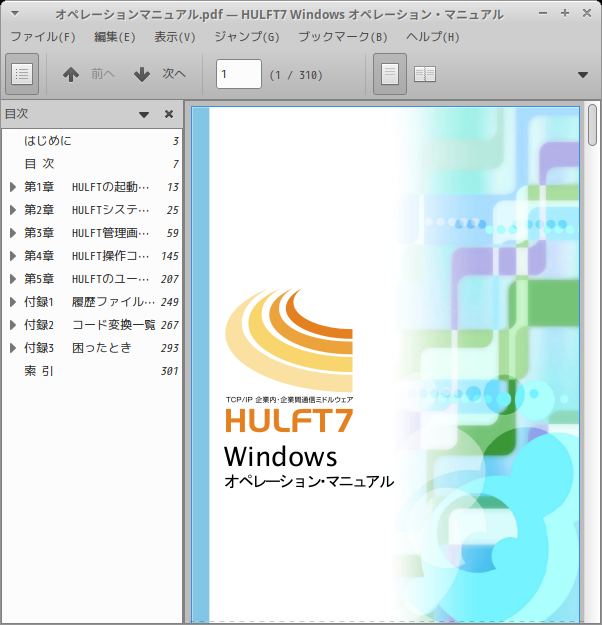The image size is (602, 625).
Task: Minimize the document viewer window
Action: [x=543, y=13]
